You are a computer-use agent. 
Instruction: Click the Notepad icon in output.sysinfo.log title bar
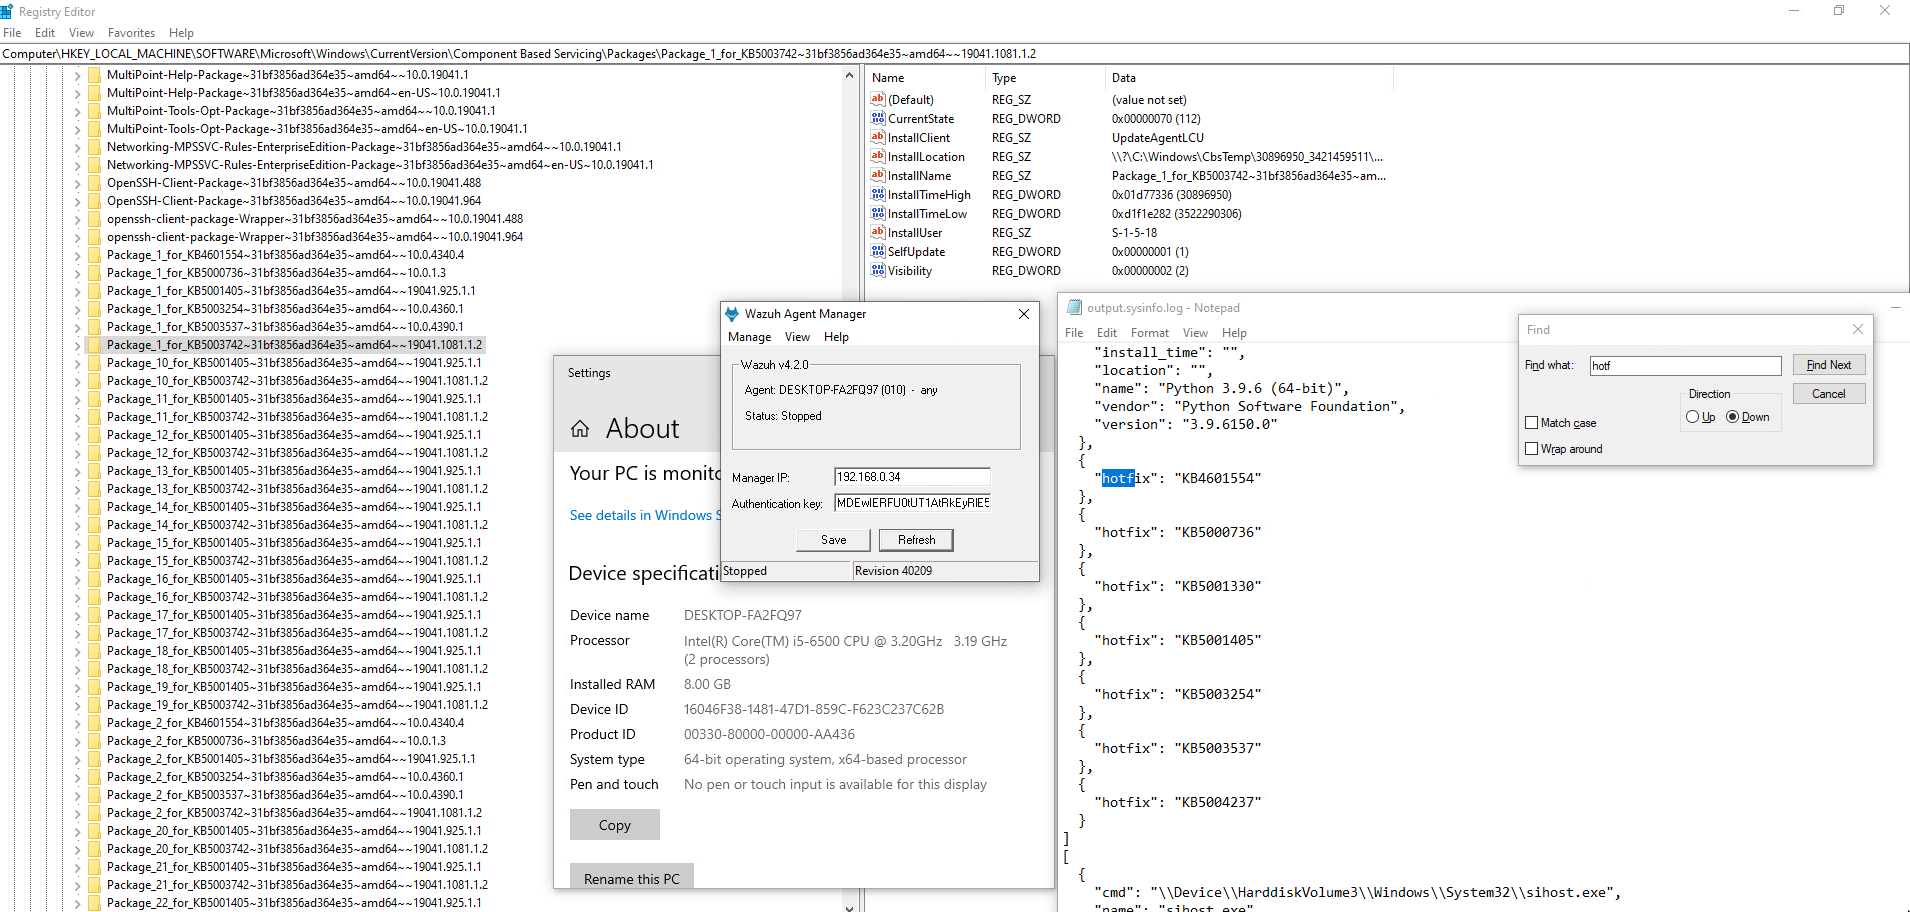coord(1075,307)
